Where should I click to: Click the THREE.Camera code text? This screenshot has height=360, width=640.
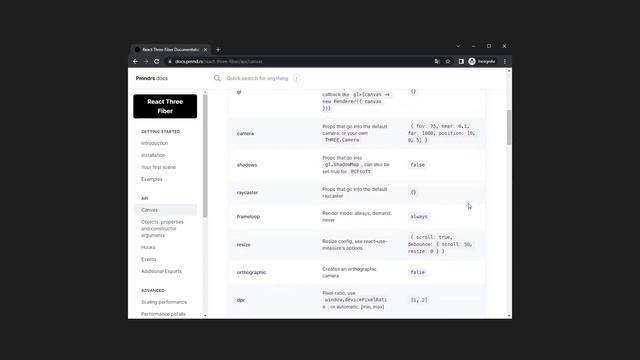tap(342, 140)
